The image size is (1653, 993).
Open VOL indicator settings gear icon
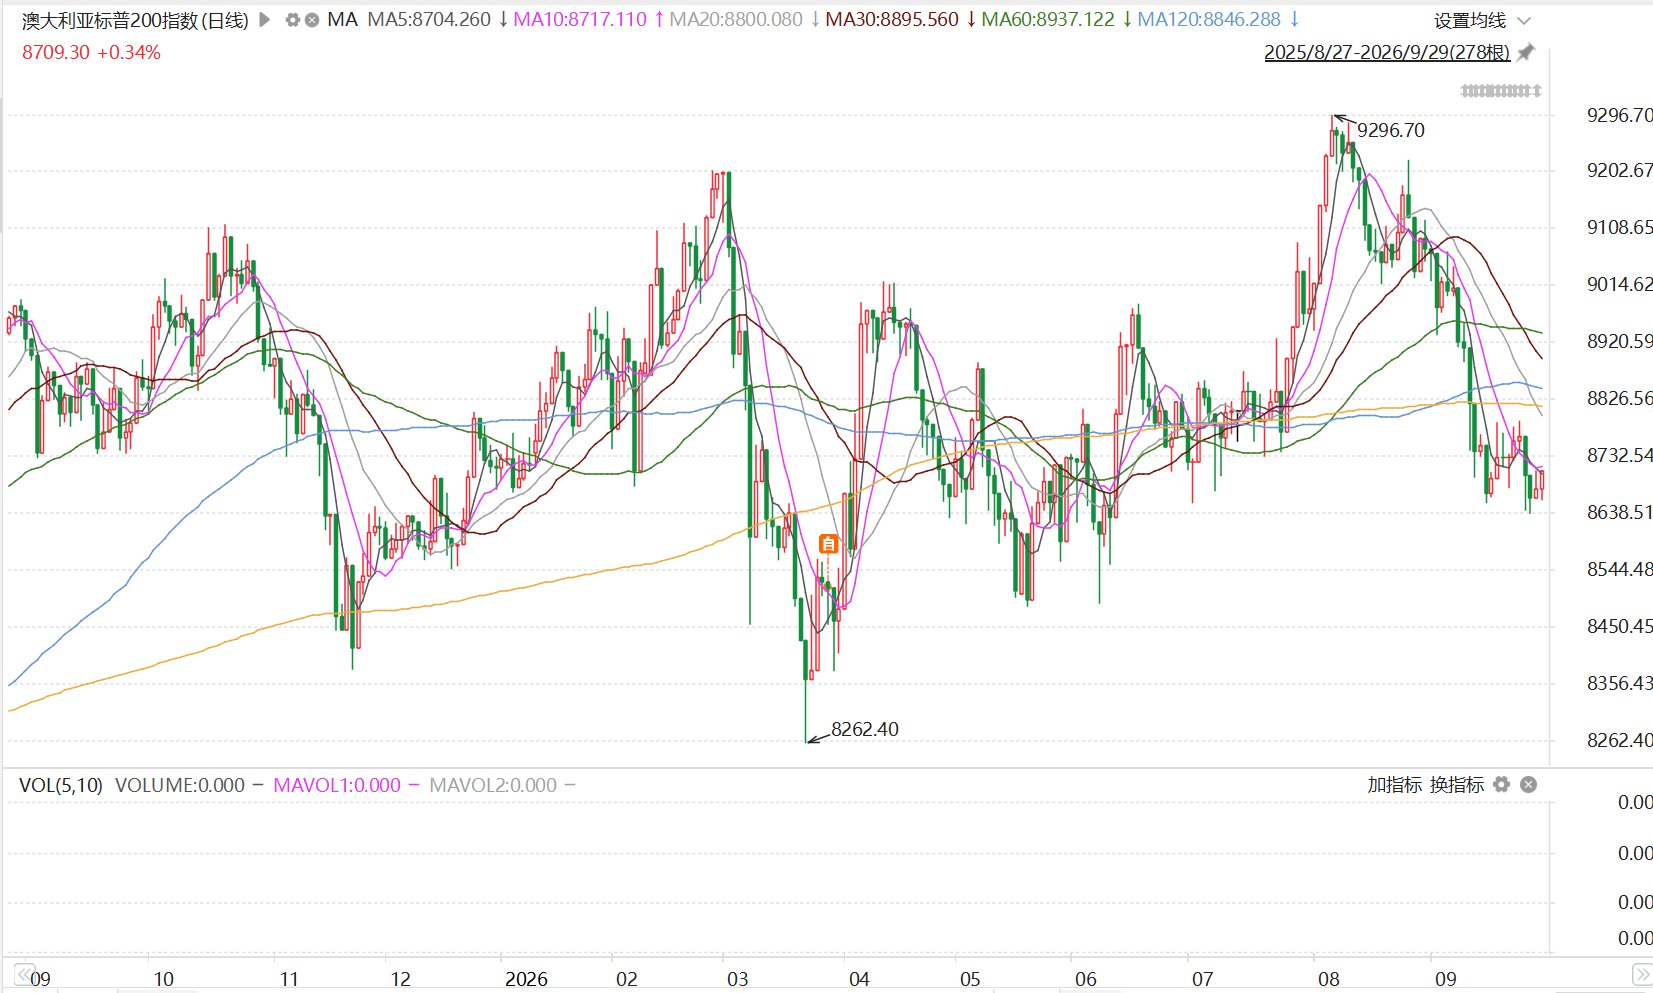click(1501, 785)
